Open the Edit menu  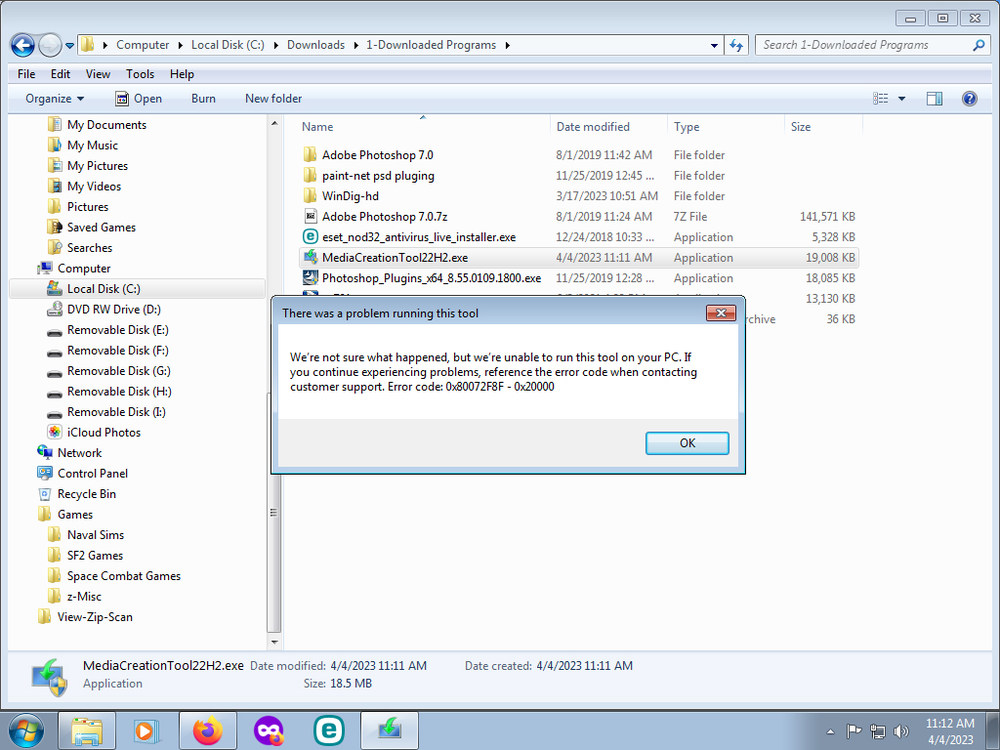tap(61, 74)
